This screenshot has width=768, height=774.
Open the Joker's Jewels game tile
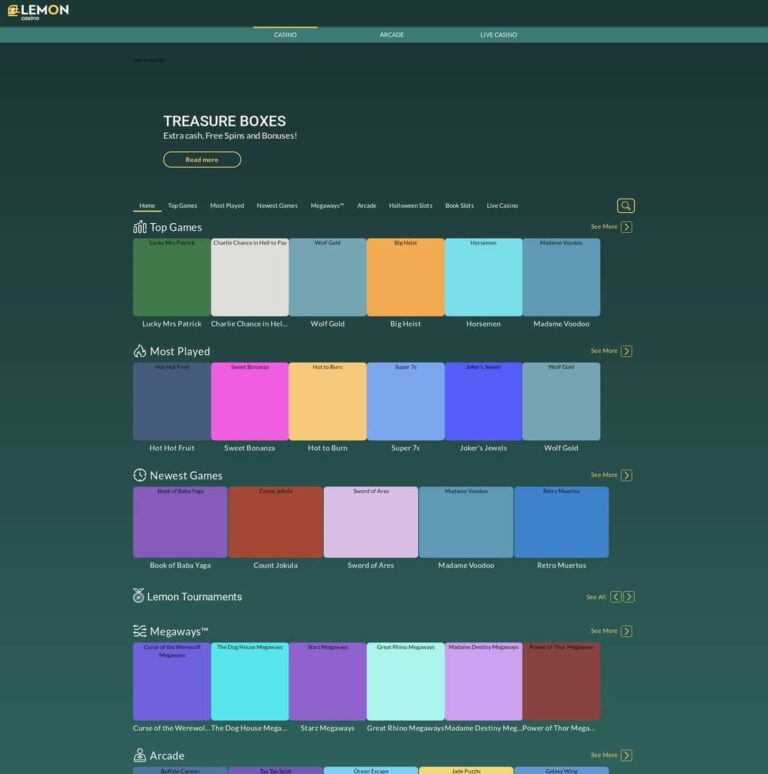pos(484,401)
